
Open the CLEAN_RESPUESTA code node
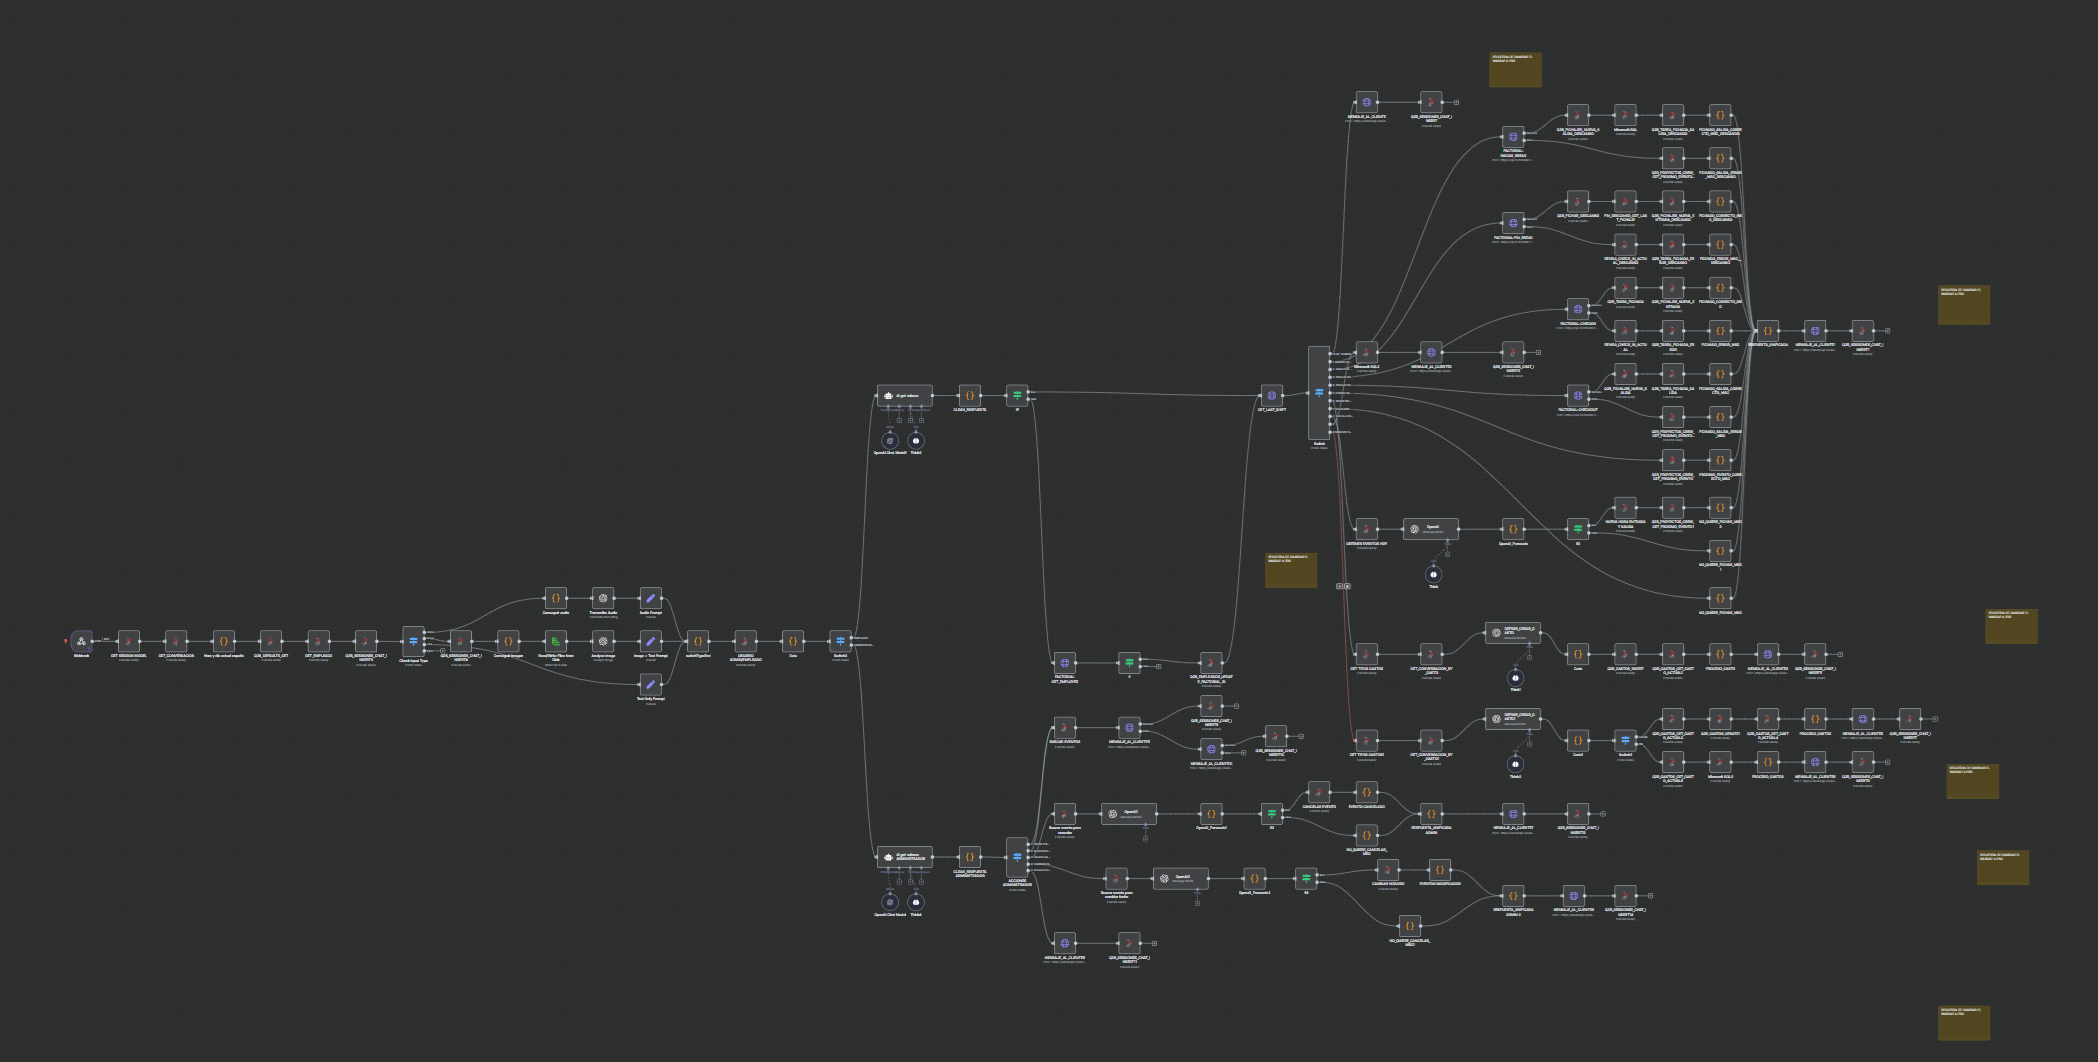(969, 395)
